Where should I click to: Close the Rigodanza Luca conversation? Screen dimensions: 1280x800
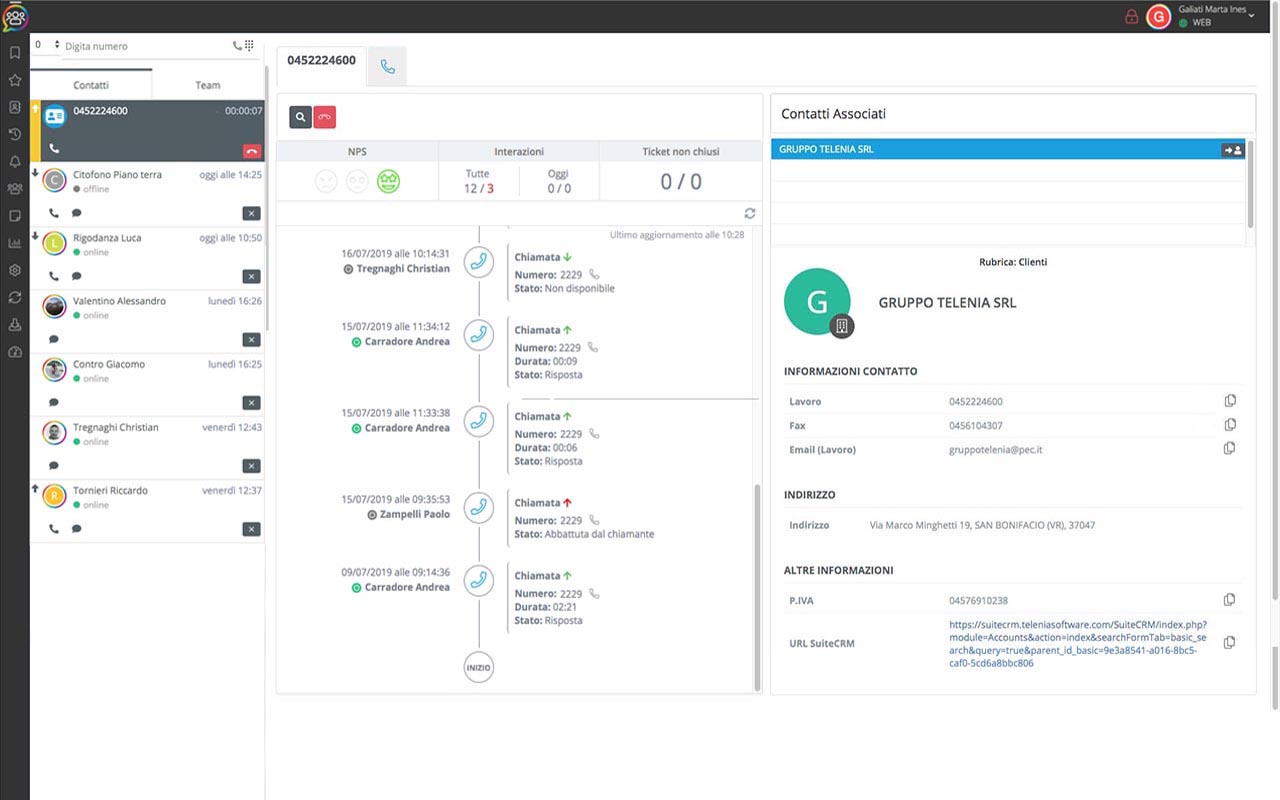(x=251, y=276)
